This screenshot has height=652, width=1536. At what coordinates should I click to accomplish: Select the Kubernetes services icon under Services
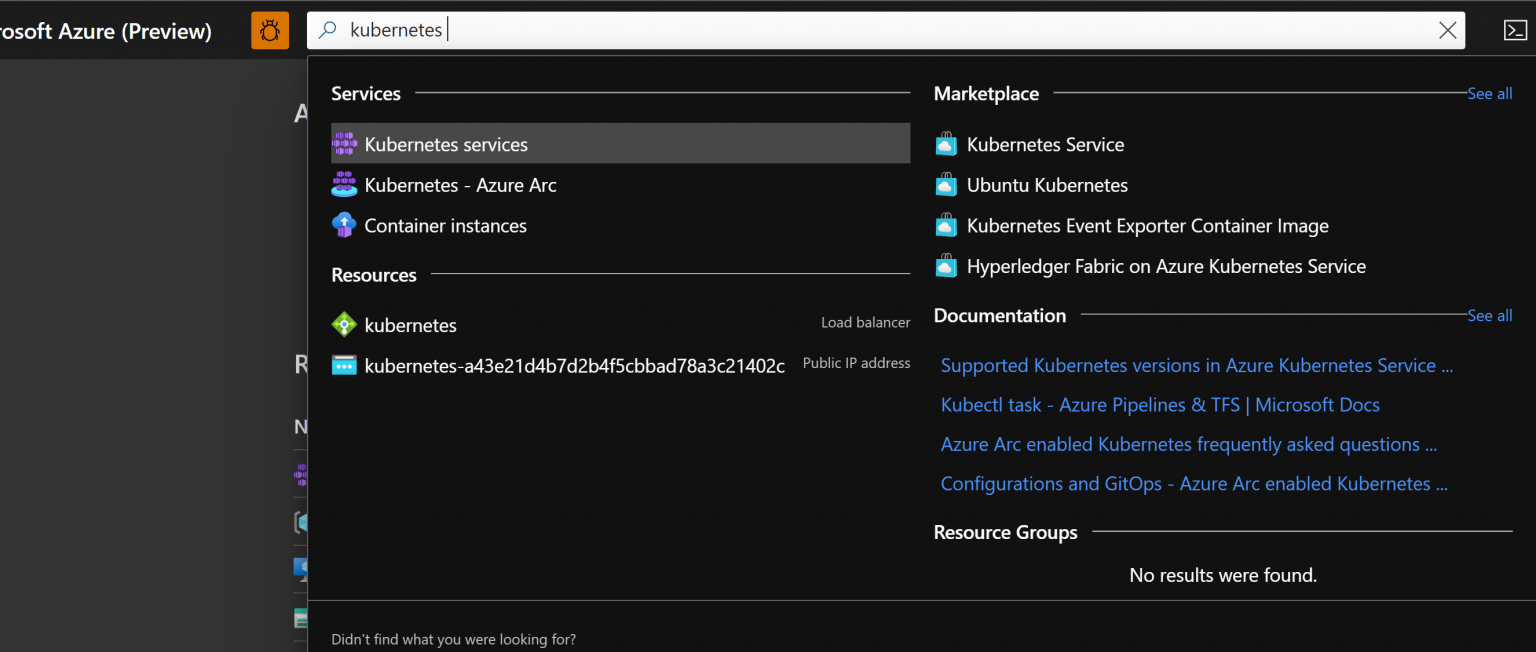(x=345, y=143)
